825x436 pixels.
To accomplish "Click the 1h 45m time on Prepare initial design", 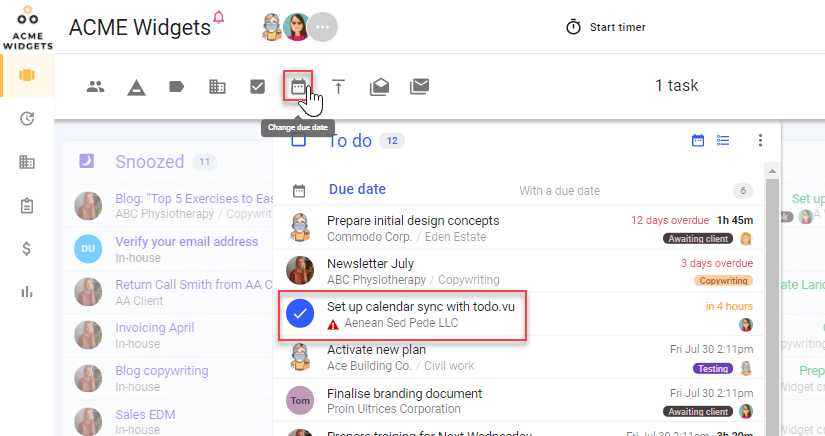I will (735, 220).
